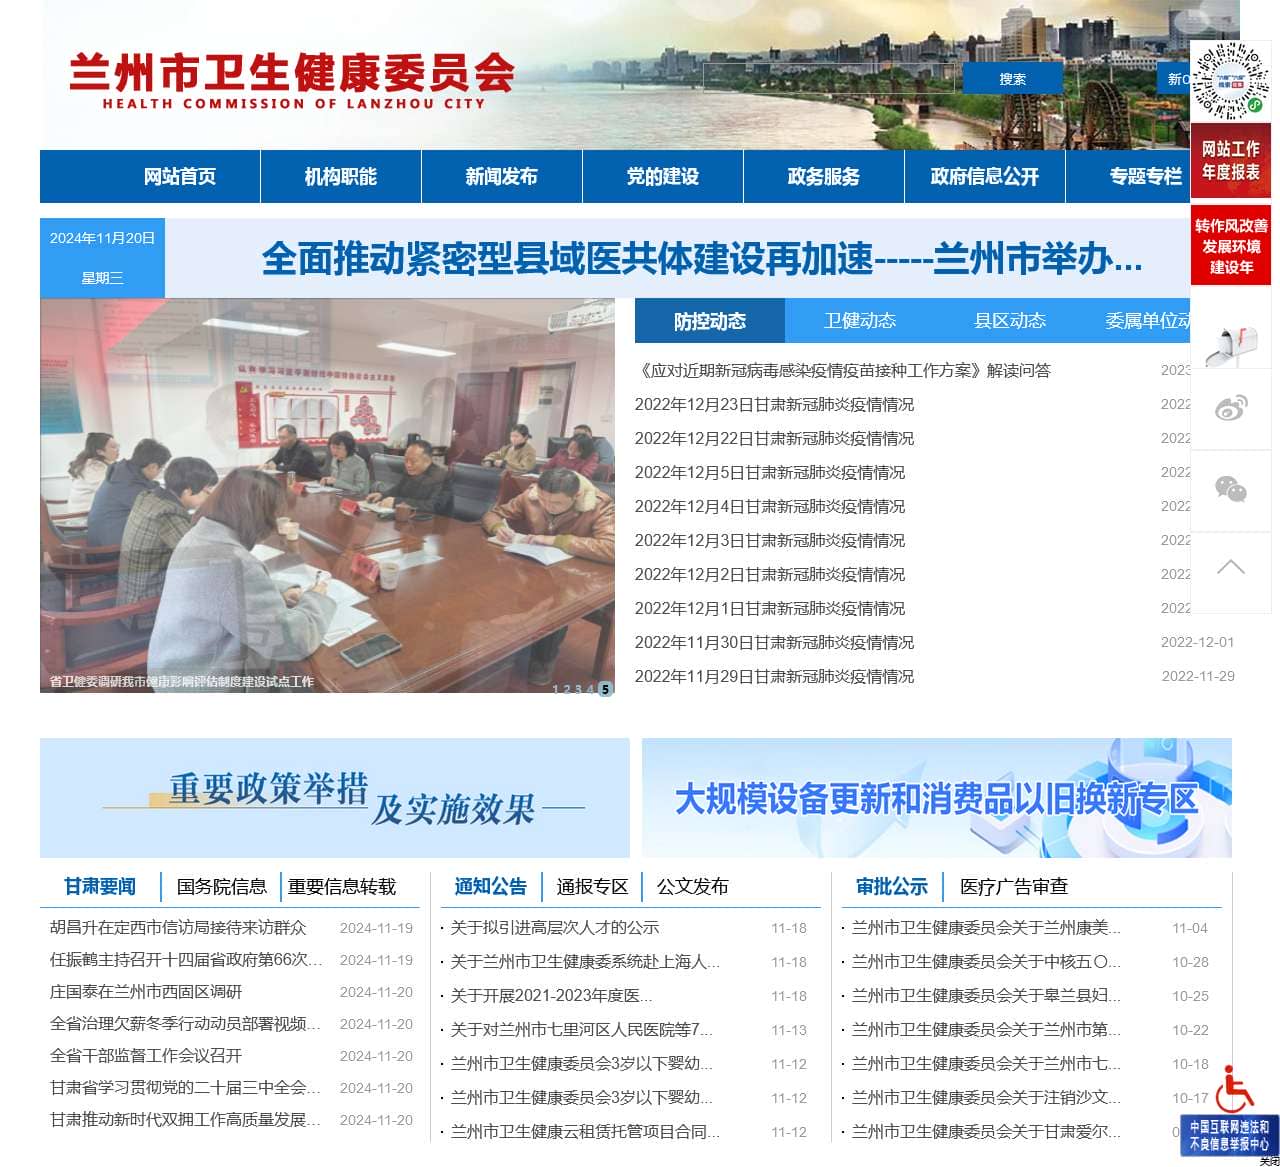
Task: Open 2022年12月4日甘肃新冠肺炎疫情情况
Action: (x=770, y=506)
